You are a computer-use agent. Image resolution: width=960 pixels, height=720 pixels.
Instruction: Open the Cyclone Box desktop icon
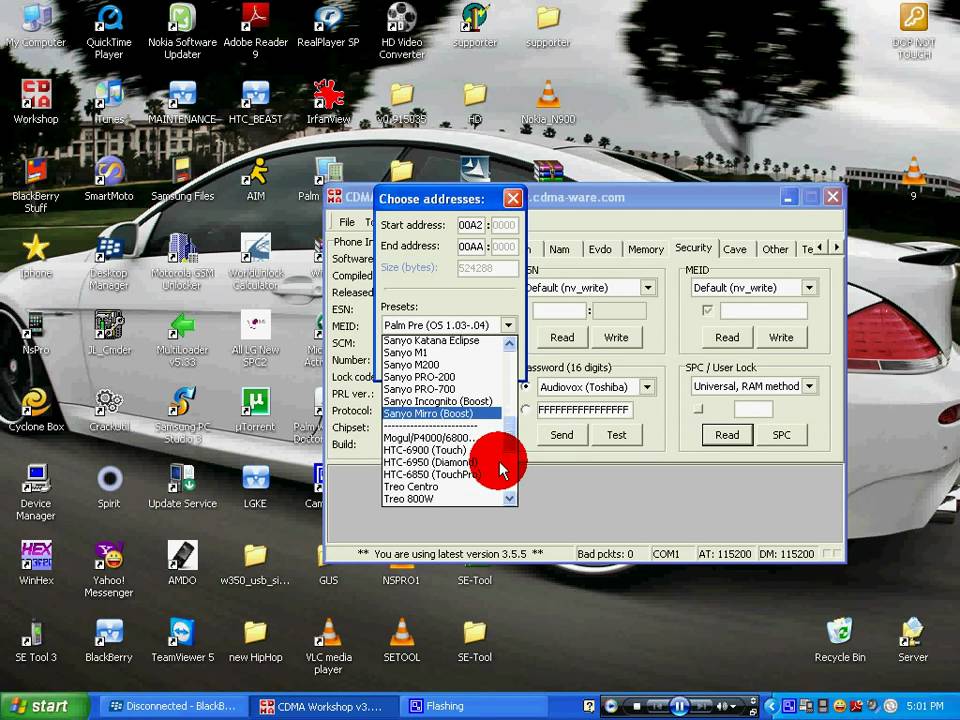[x=36, y=409]
